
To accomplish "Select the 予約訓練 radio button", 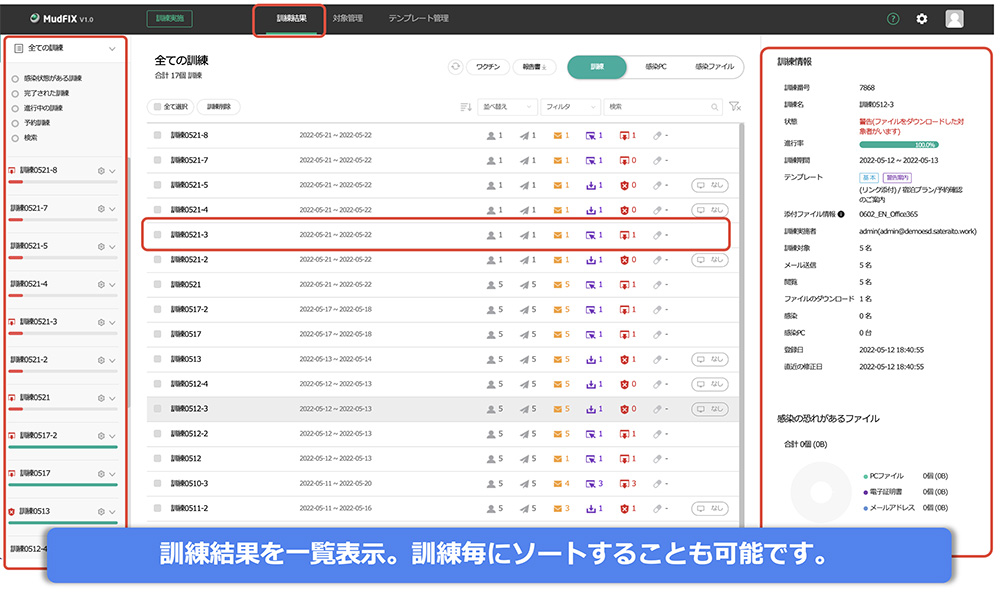I will (15, 123).
